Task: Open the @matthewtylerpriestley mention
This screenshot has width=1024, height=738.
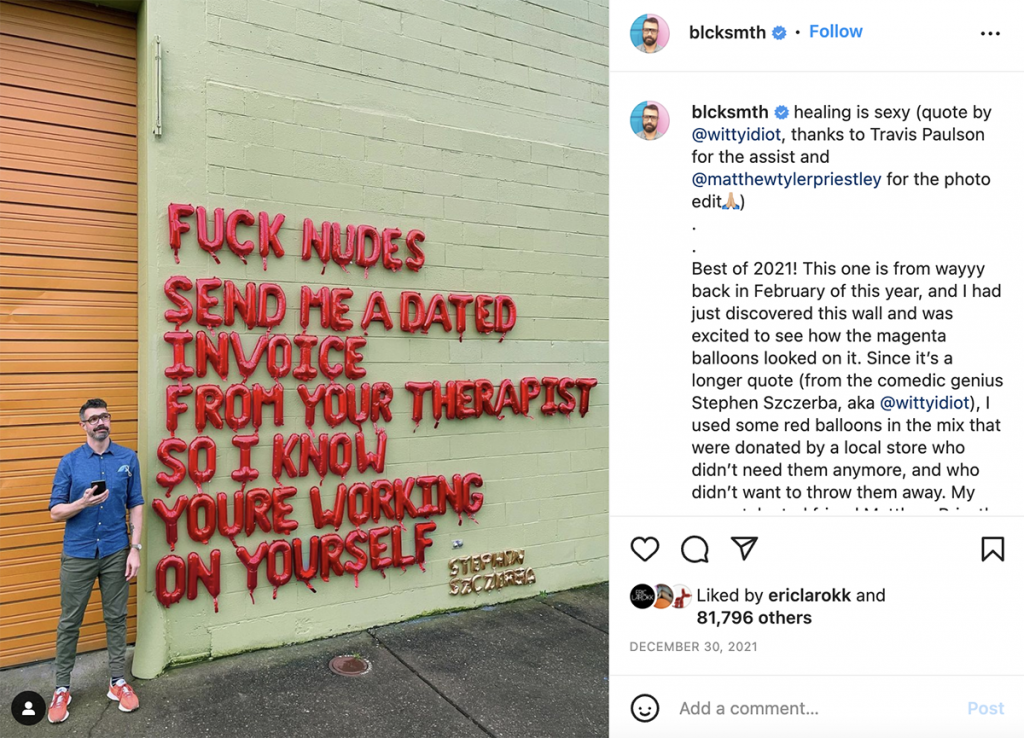Action: pyautogui.click(x=786, y=179)
